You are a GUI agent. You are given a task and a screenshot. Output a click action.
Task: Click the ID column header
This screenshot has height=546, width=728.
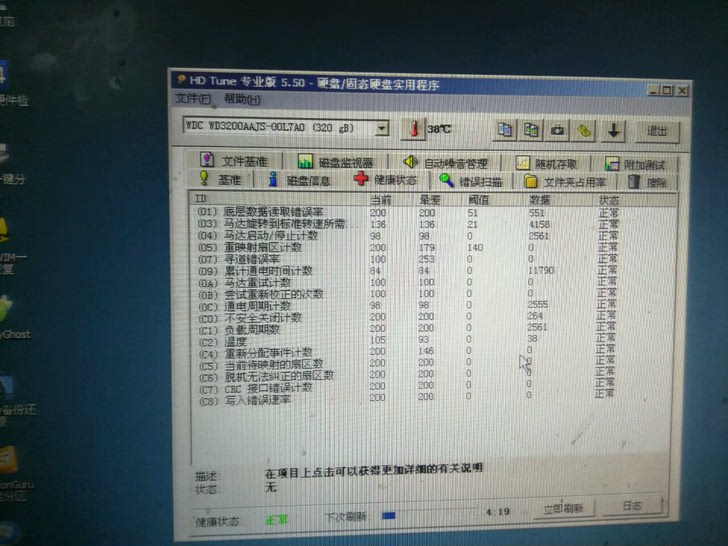pos(279,199)
